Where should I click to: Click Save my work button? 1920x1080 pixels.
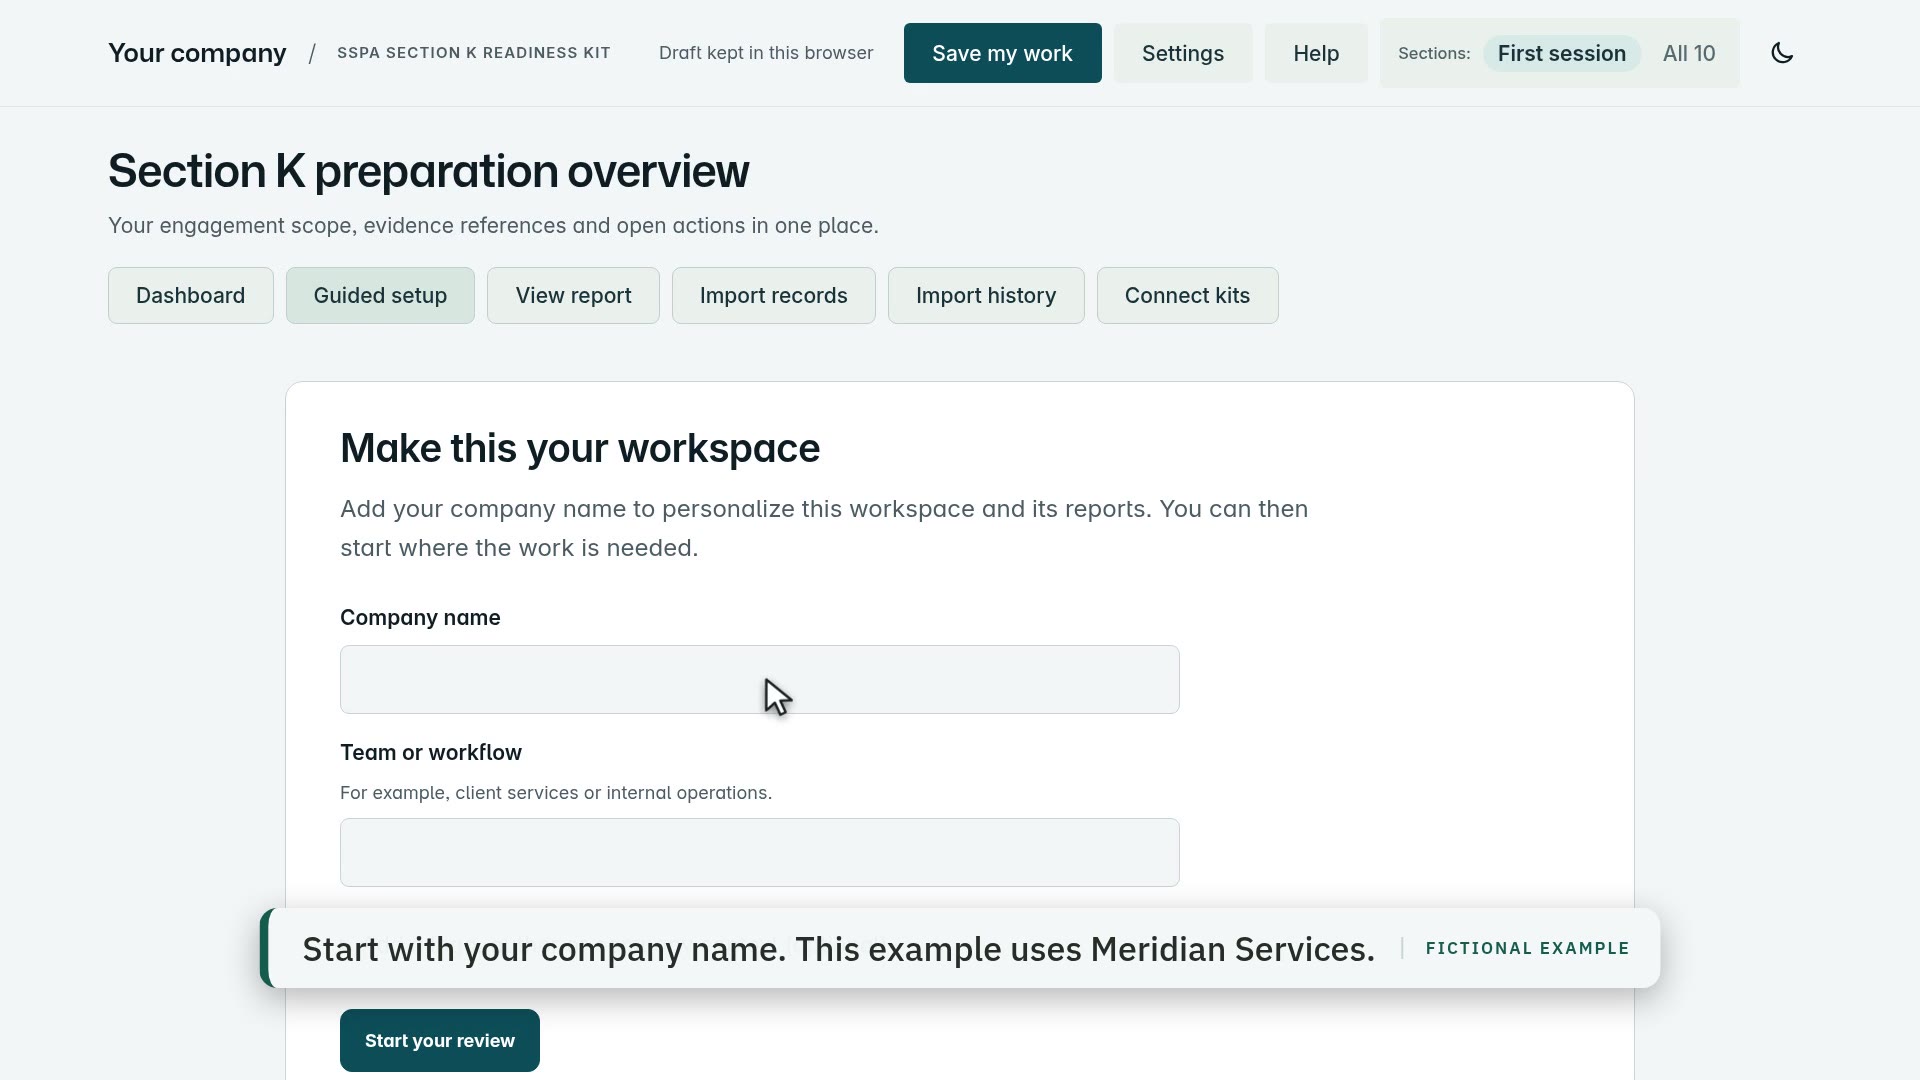click(x=1002, y=53)
